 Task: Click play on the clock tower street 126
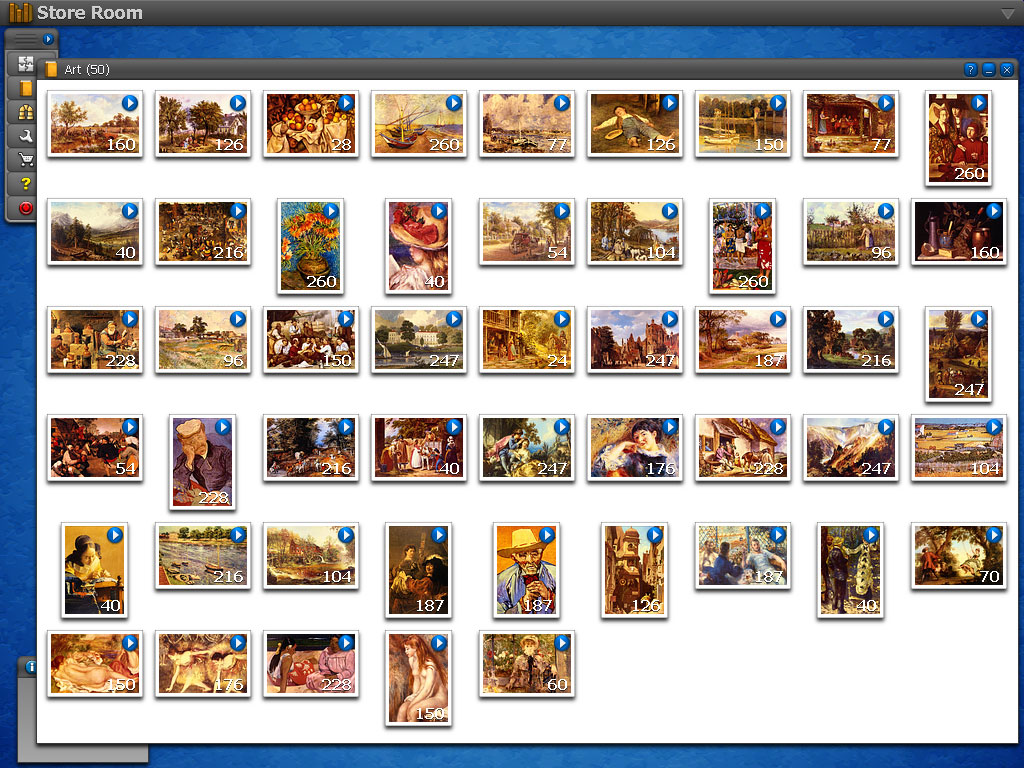pyautogui.click(x=654, y=536)
